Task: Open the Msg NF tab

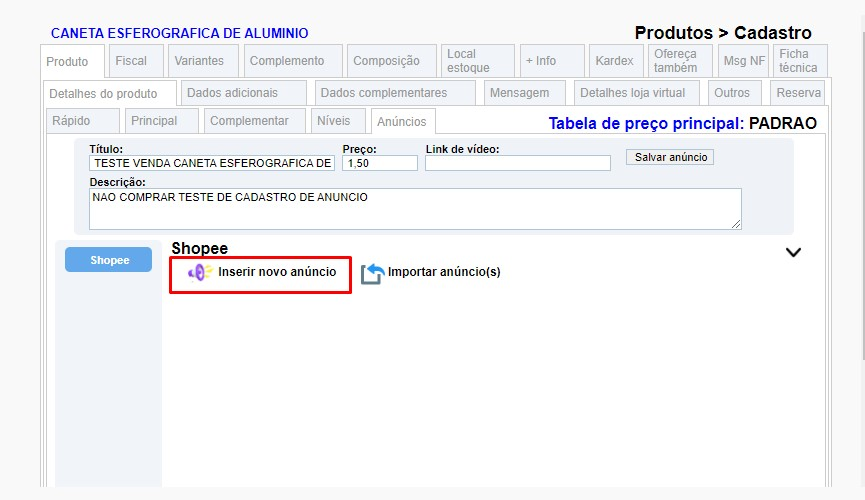Action: [x=743, y=61]
